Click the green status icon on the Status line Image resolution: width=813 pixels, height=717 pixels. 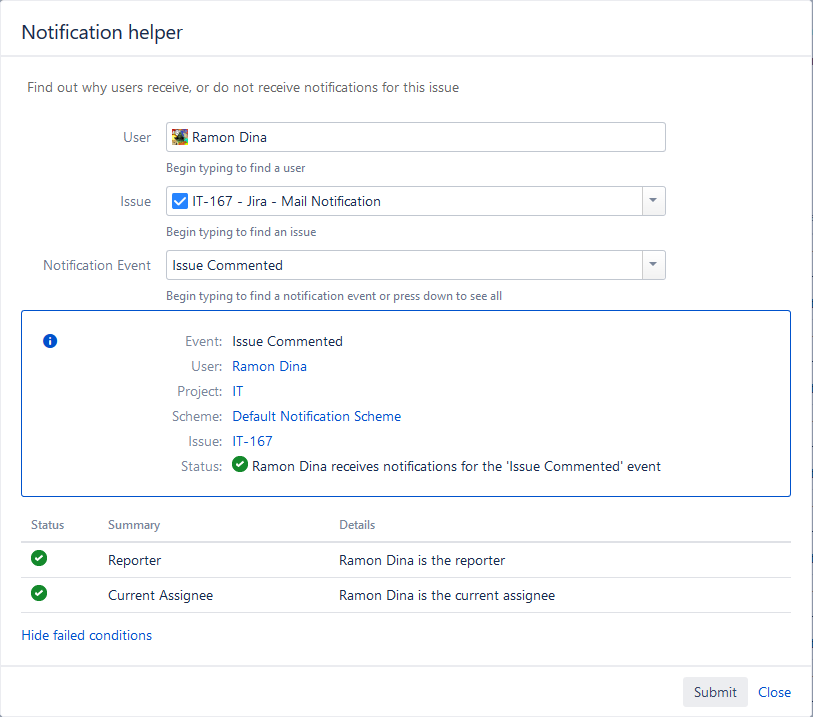pyautogui.click(x=239, y=464)
